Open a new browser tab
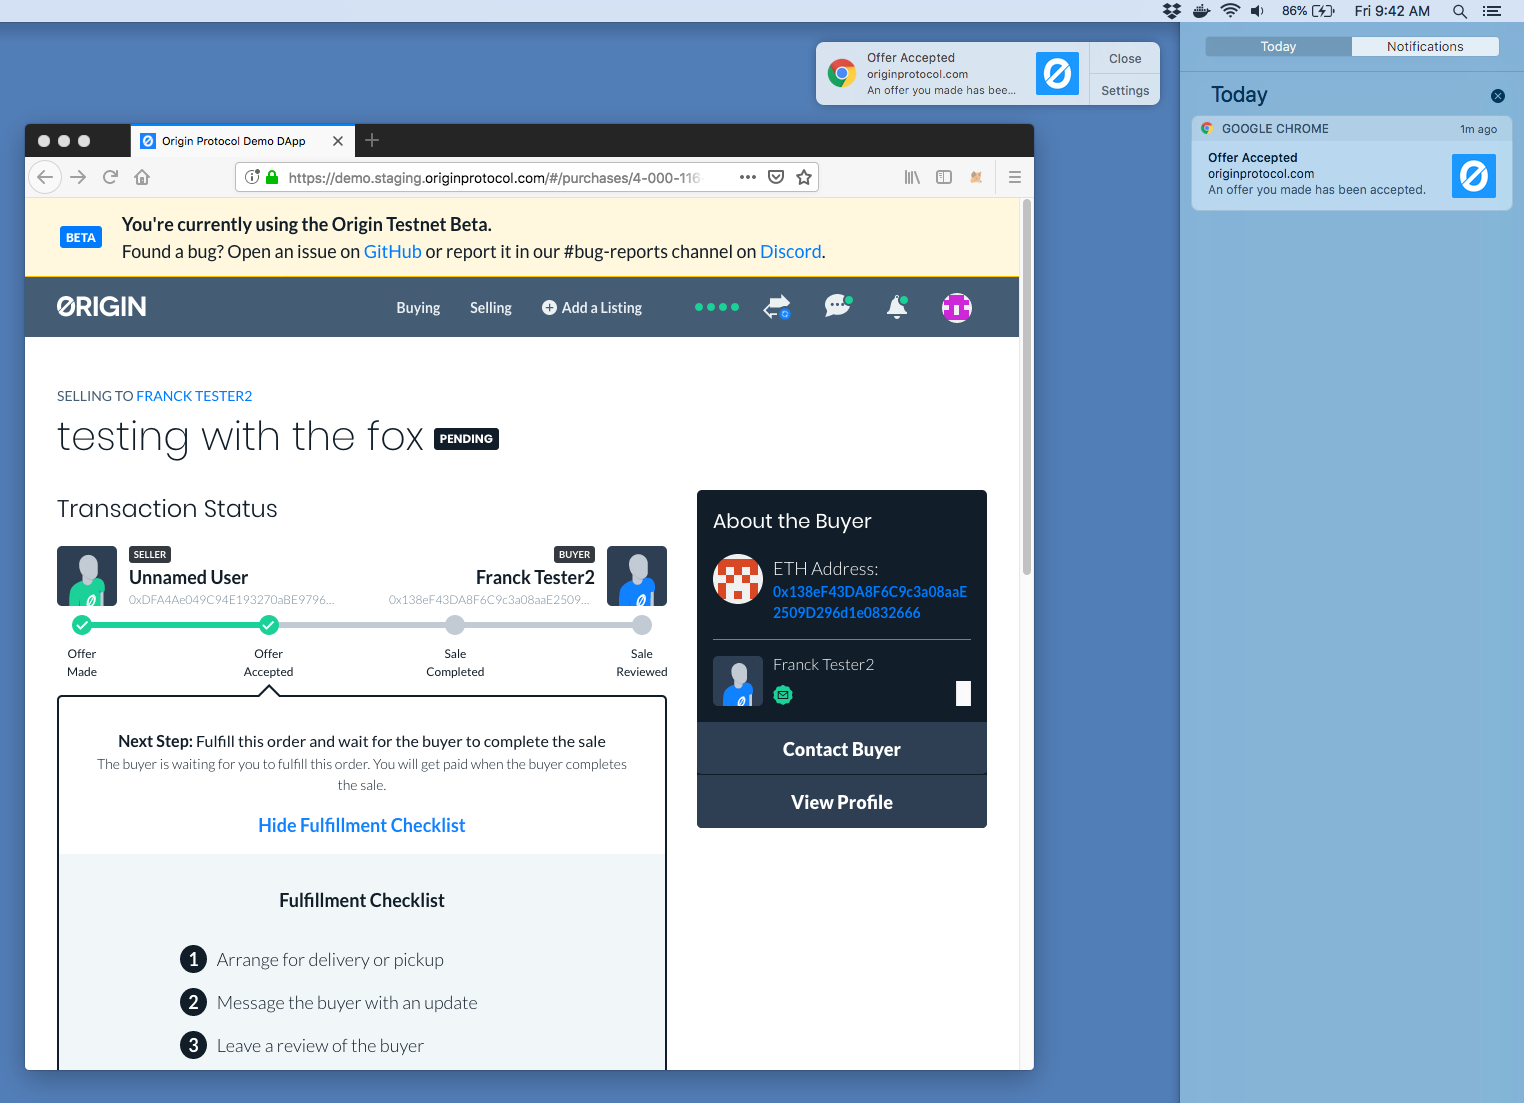Viewport: 1524px width, 1103px height. (372, 140)
